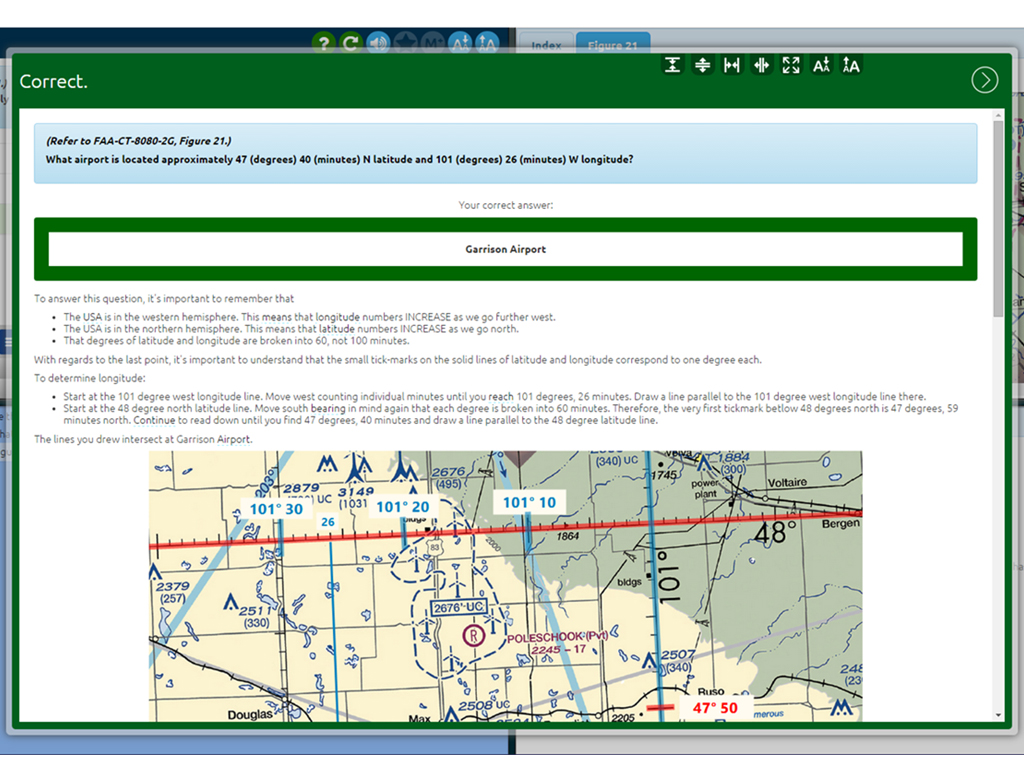The width and height of the screenshot is (1024, 784).
Task: Click the blue question text panel
Action: pyautogui.click(x=505, y=153)
